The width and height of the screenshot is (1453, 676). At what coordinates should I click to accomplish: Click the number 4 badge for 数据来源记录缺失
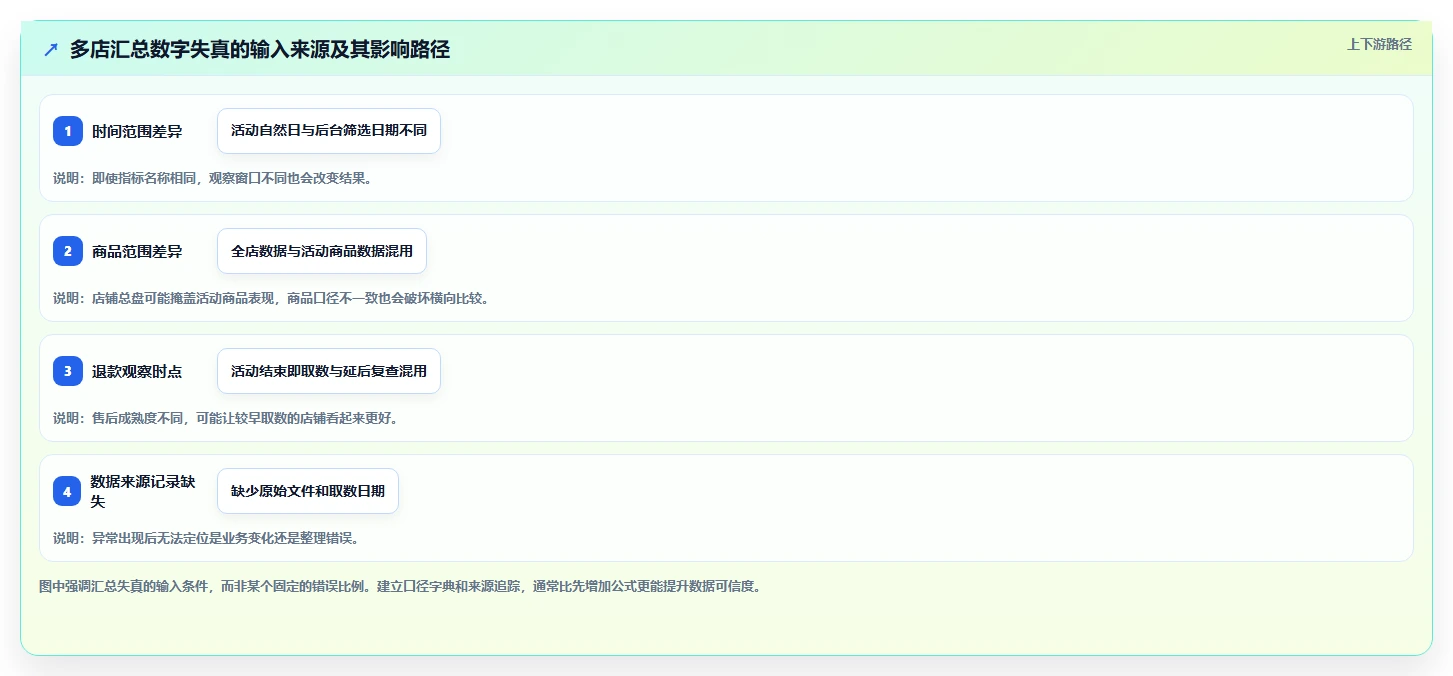tap(68, 491)
